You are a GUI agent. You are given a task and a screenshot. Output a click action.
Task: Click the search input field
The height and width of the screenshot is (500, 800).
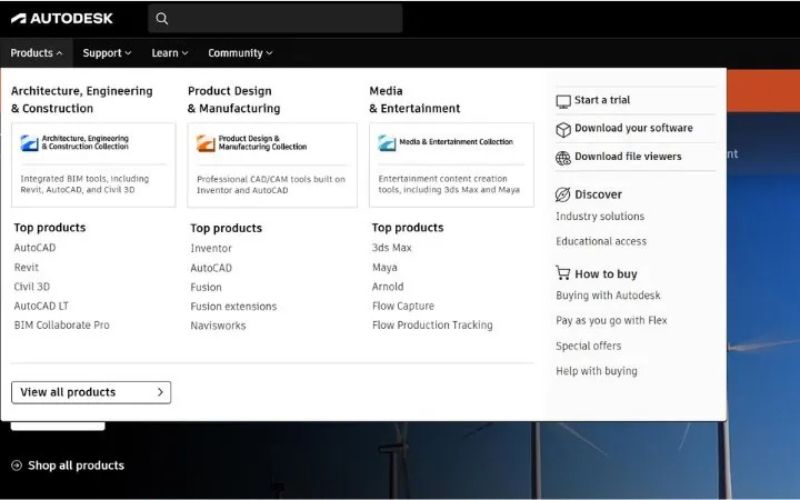275,19
